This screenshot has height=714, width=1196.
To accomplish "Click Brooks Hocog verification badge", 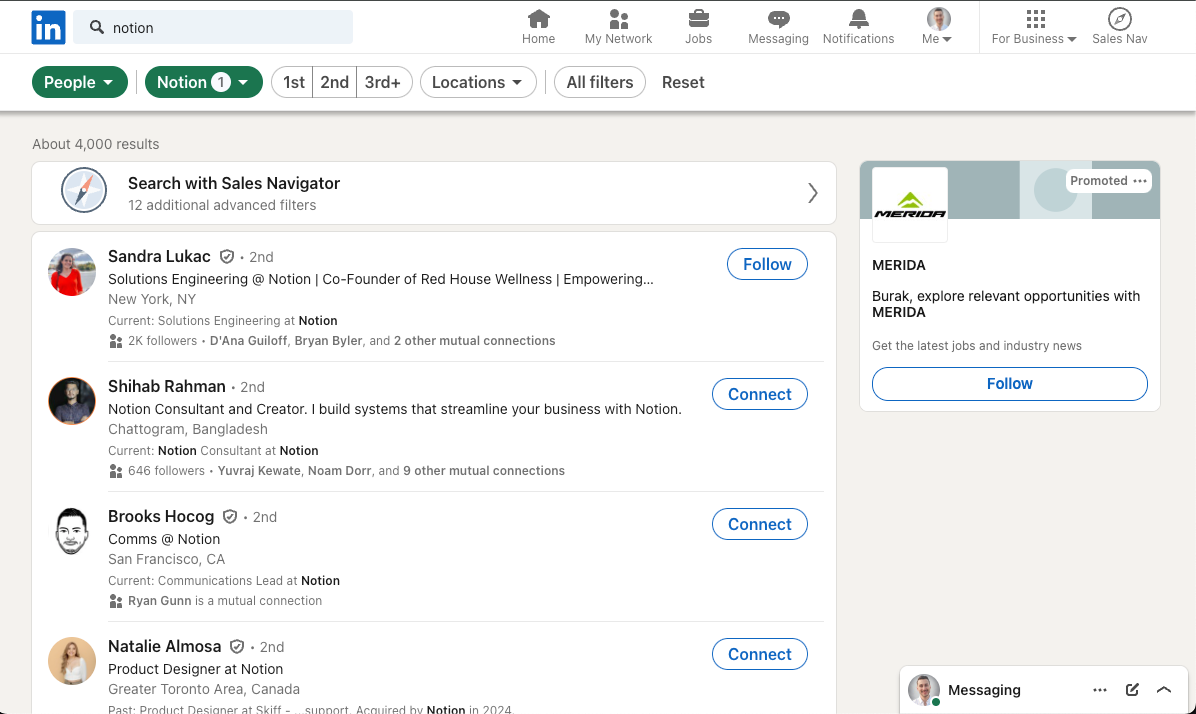I will tap(230, 516).
